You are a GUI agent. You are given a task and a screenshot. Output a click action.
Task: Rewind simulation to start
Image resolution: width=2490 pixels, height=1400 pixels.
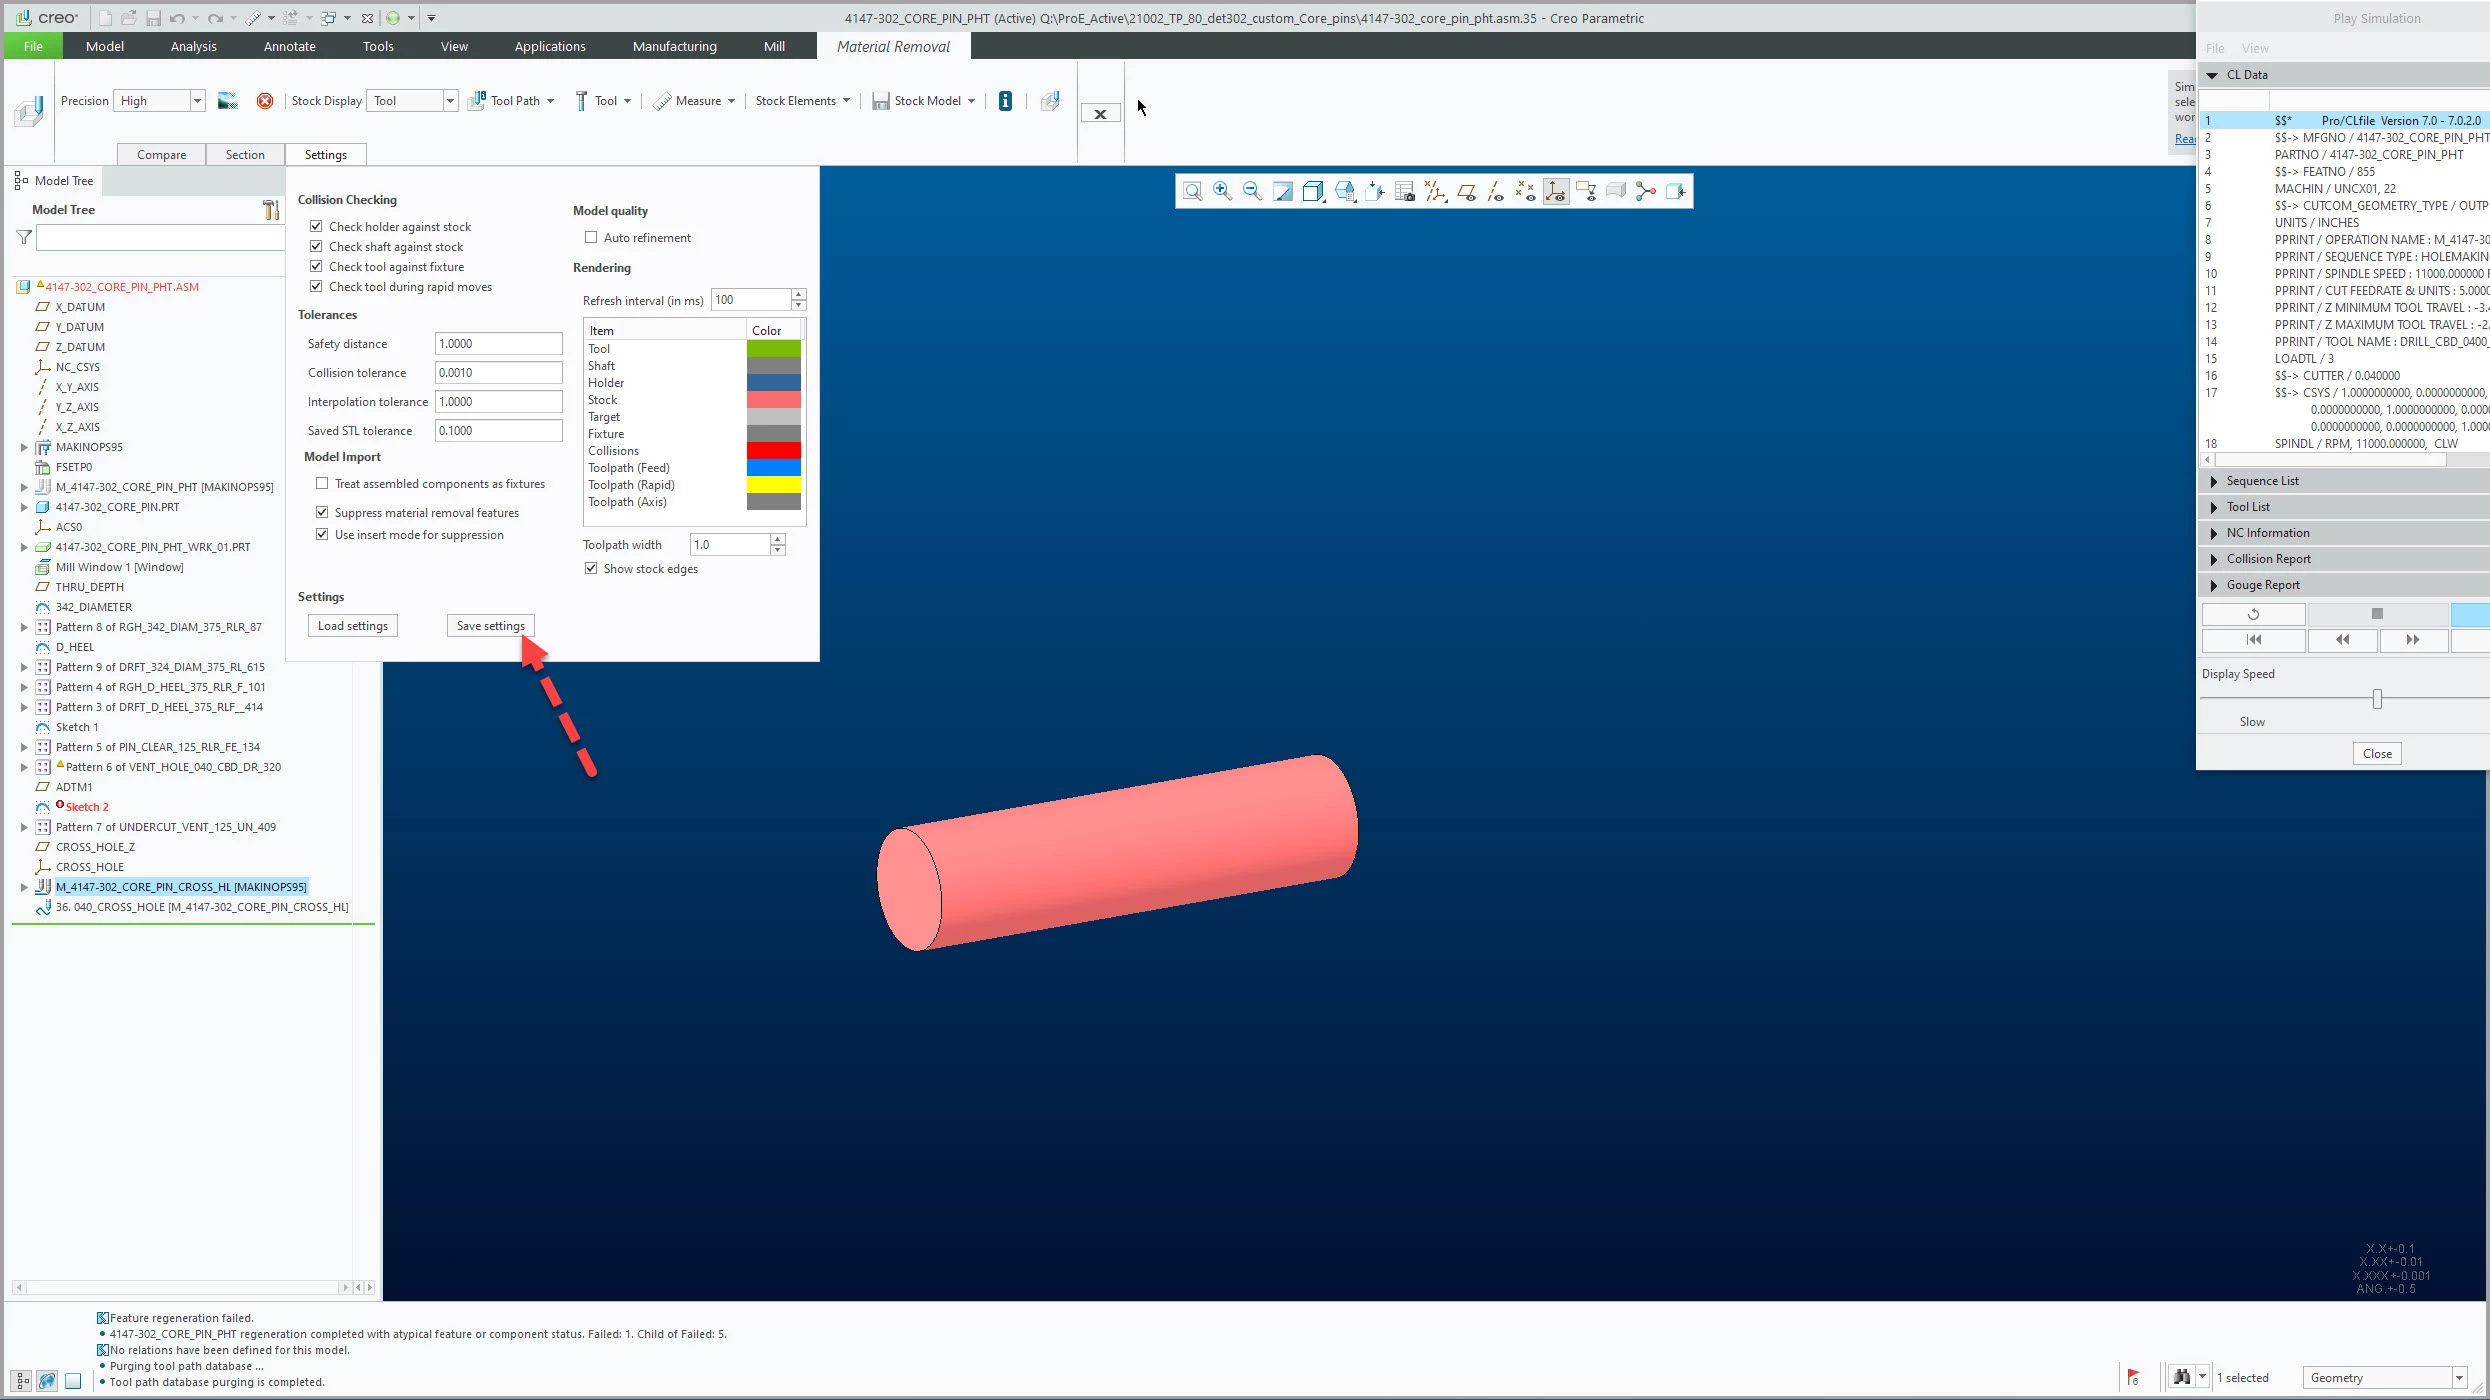point(2253,640)
